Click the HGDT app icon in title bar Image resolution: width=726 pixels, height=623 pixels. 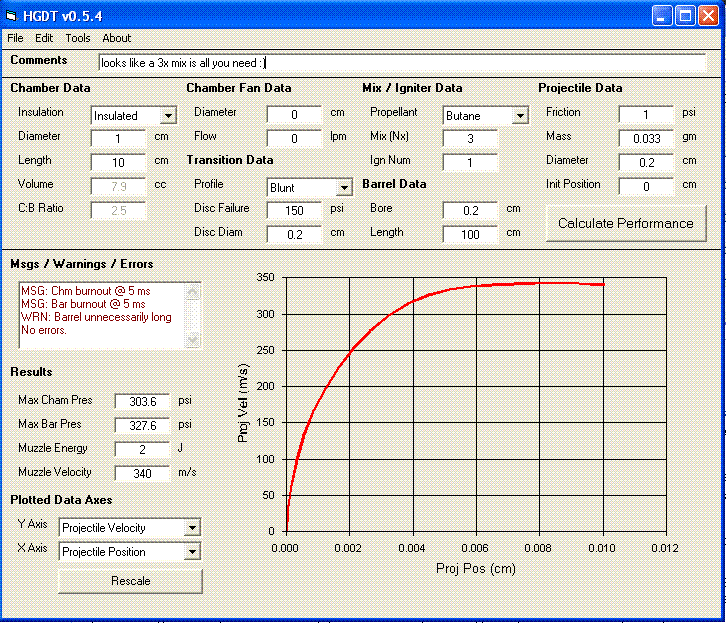[x=13, y=15]
